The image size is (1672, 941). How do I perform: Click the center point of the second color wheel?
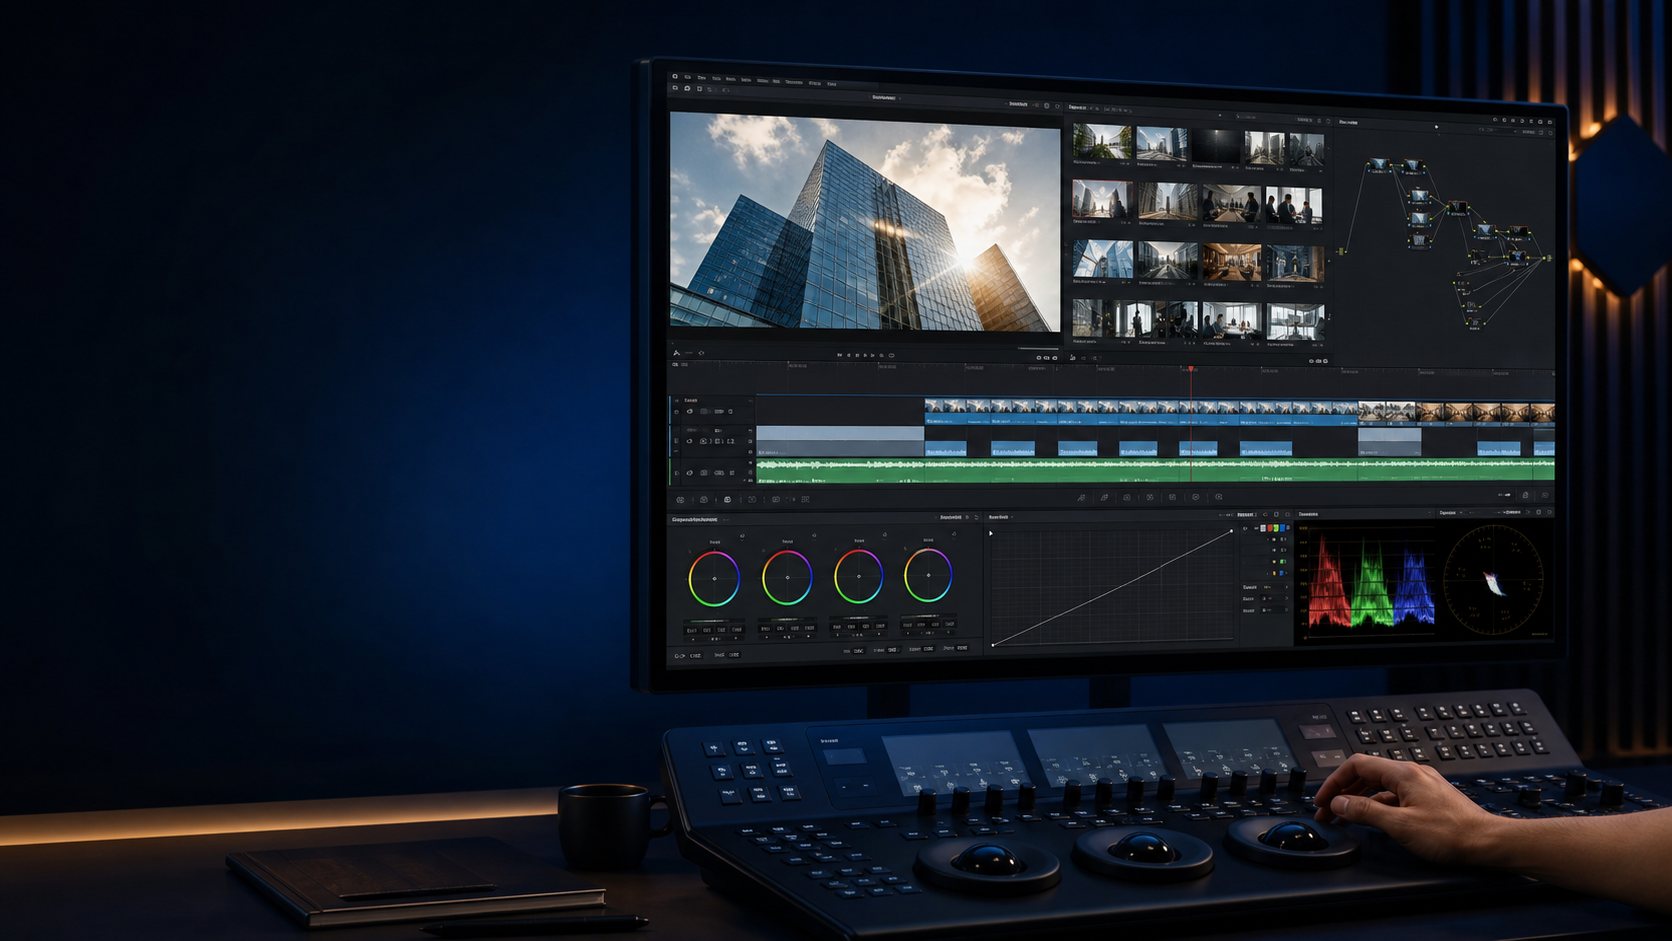tap(787, 577)
